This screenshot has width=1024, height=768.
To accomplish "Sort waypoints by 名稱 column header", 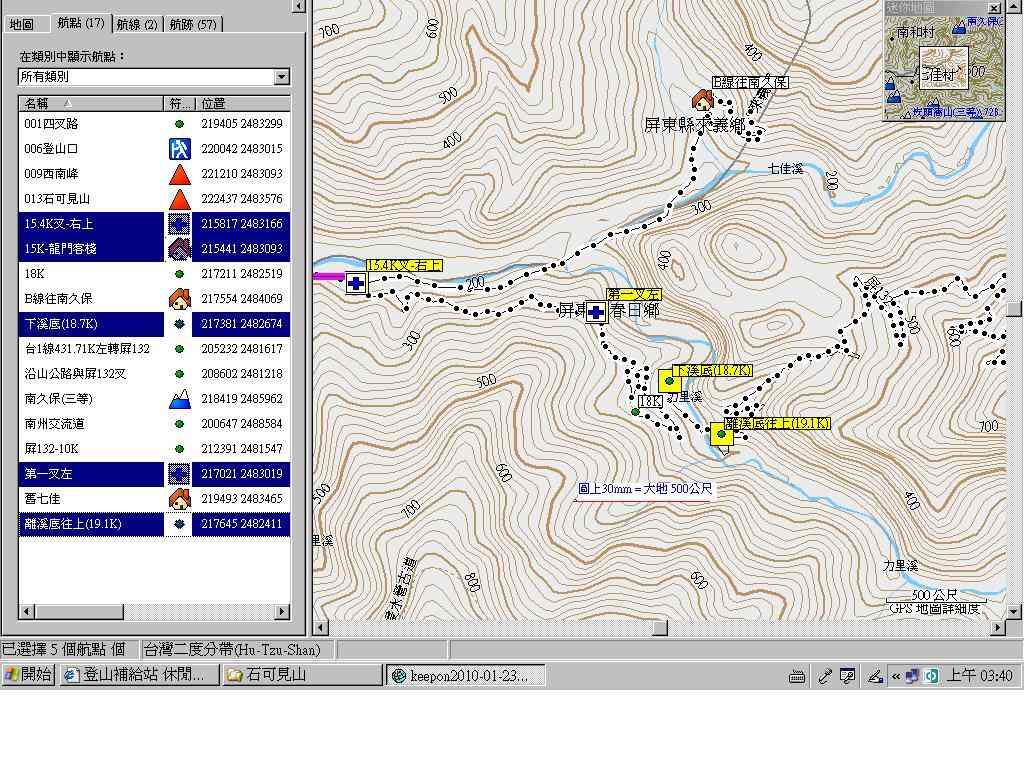I will 90,103.
